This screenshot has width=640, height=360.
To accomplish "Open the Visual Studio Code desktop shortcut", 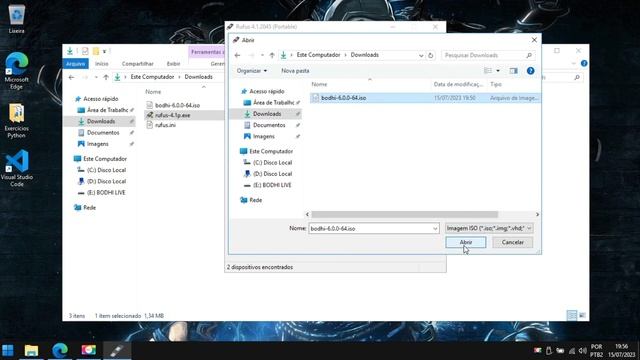I will [17, 168].
